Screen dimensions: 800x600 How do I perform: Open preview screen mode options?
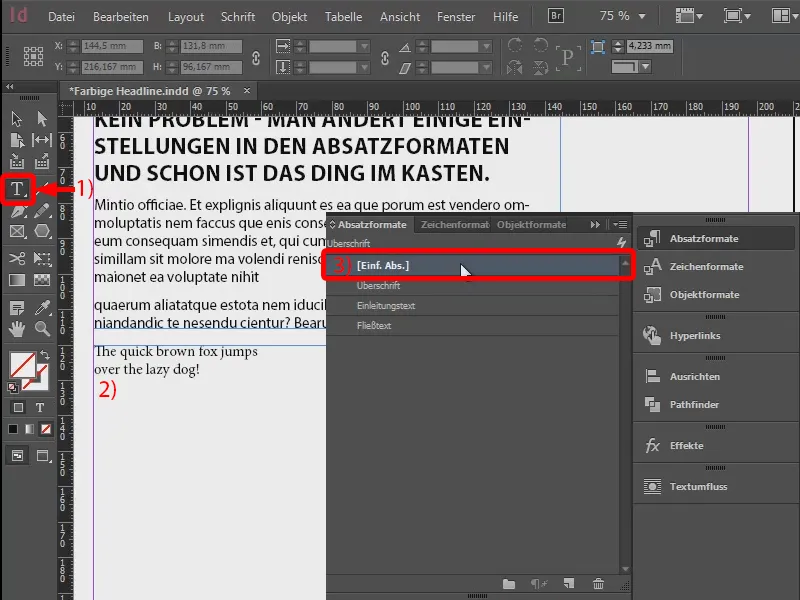coord(43,456)
